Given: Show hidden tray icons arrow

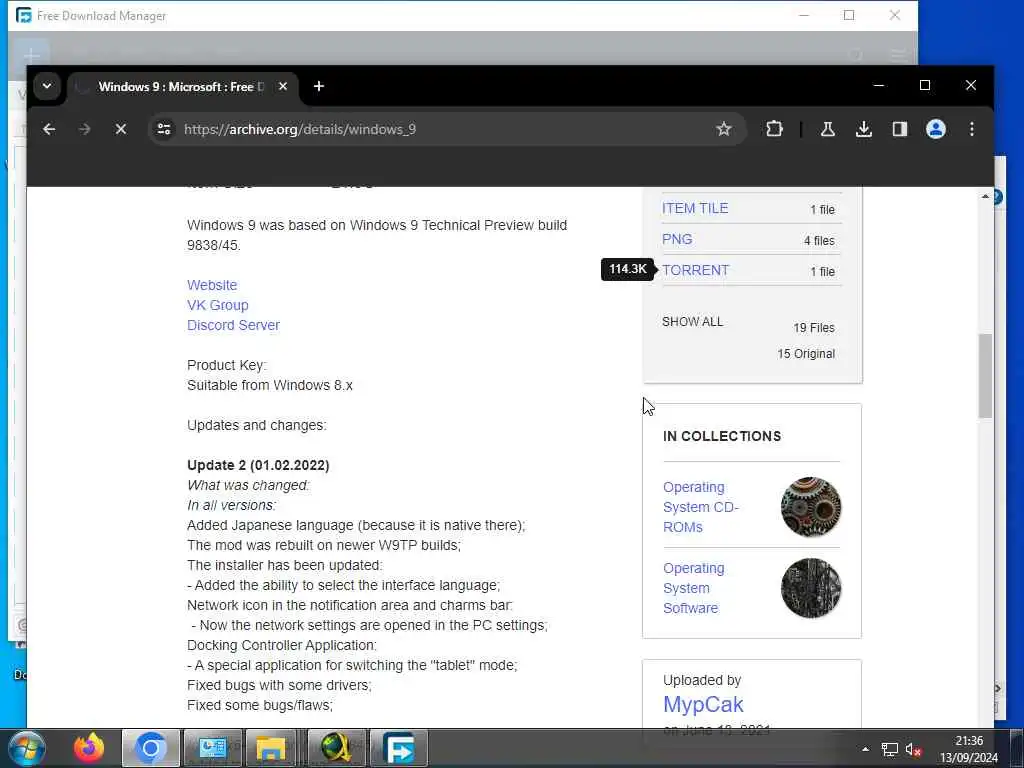Looking at the screenshot, I should click(865, 749).
